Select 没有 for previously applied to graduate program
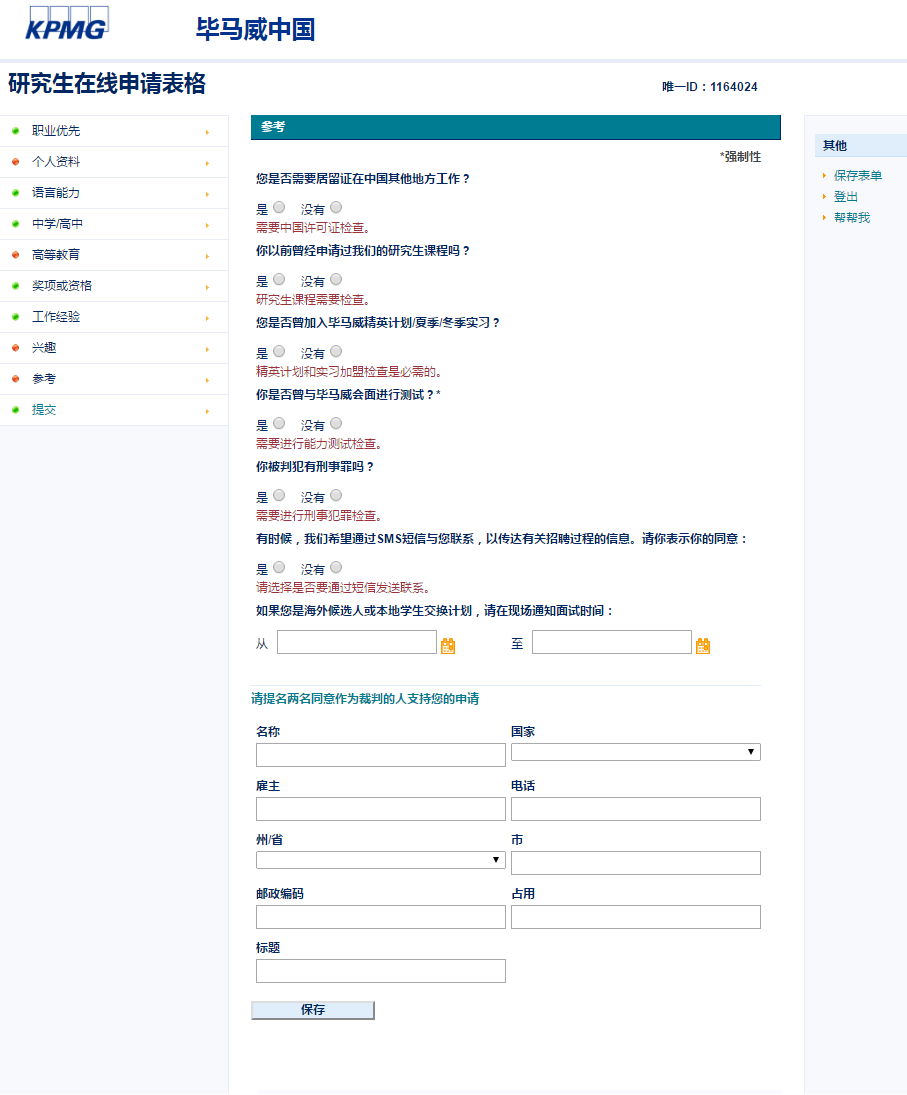The height and width of the screenshot is (1095, 907). pyautogui.click(x=337, y=279)
